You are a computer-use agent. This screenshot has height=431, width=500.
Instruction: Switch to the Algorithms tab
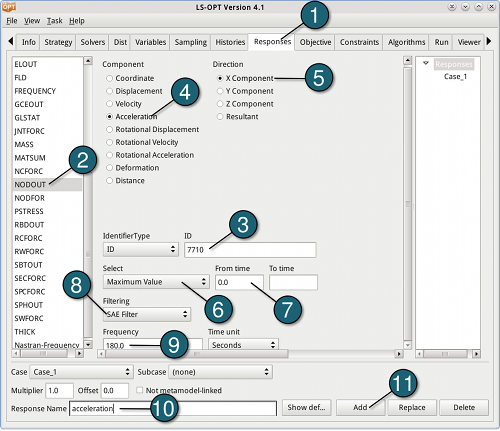(x=406, y=42)
